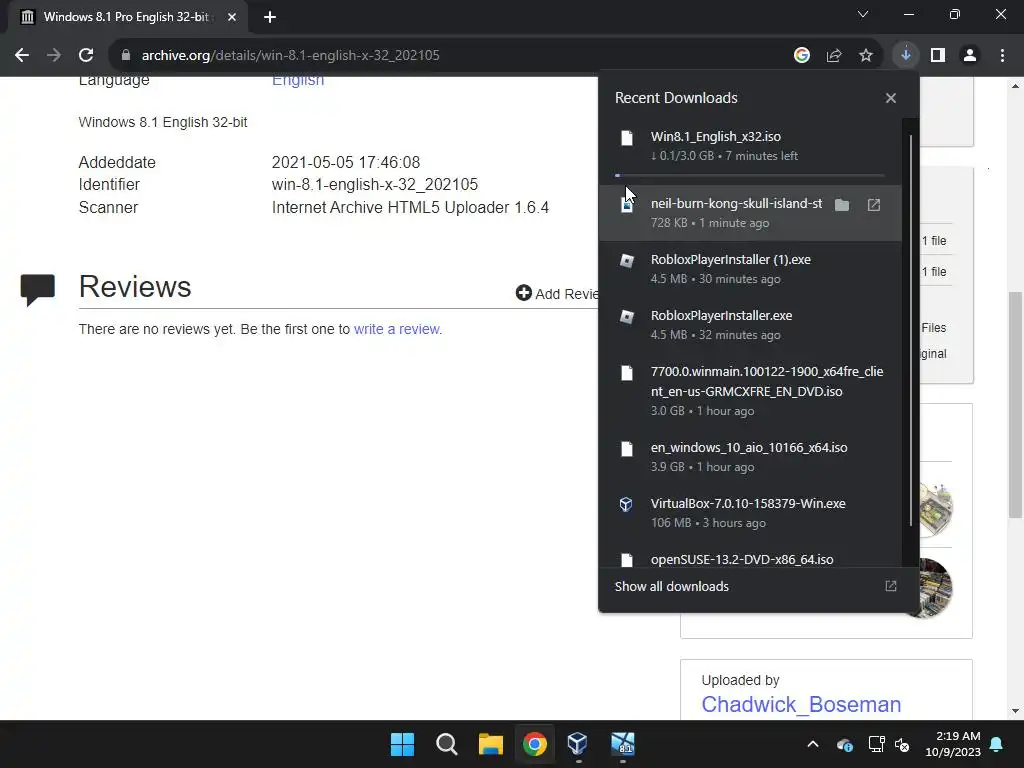1024x768 pixels.
Task: Open the Chrome three-dot menu
Action: 1002,56
